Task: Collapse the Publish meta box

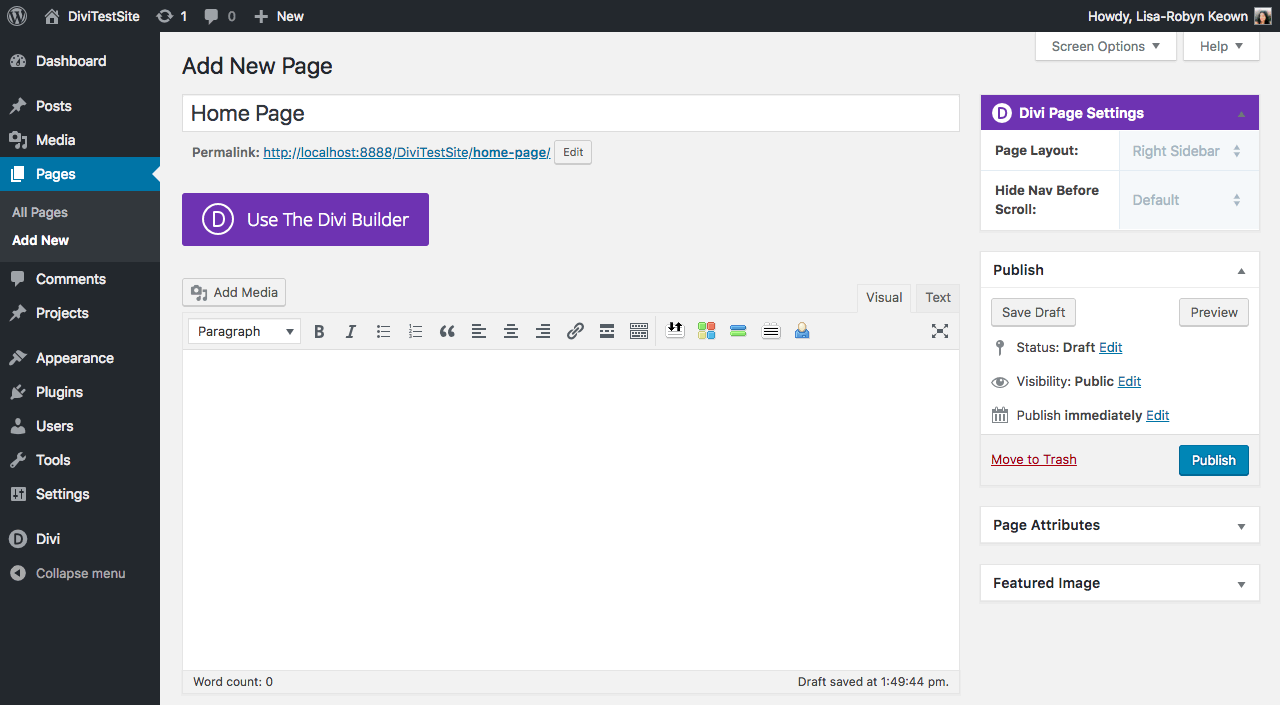Action: click(1241, 271)
